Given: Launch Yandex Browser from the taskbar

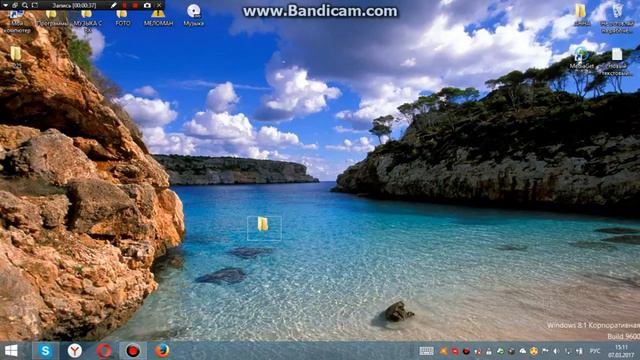Looking at the screenshot, I should pyautogui.click(x=75, y=351).
